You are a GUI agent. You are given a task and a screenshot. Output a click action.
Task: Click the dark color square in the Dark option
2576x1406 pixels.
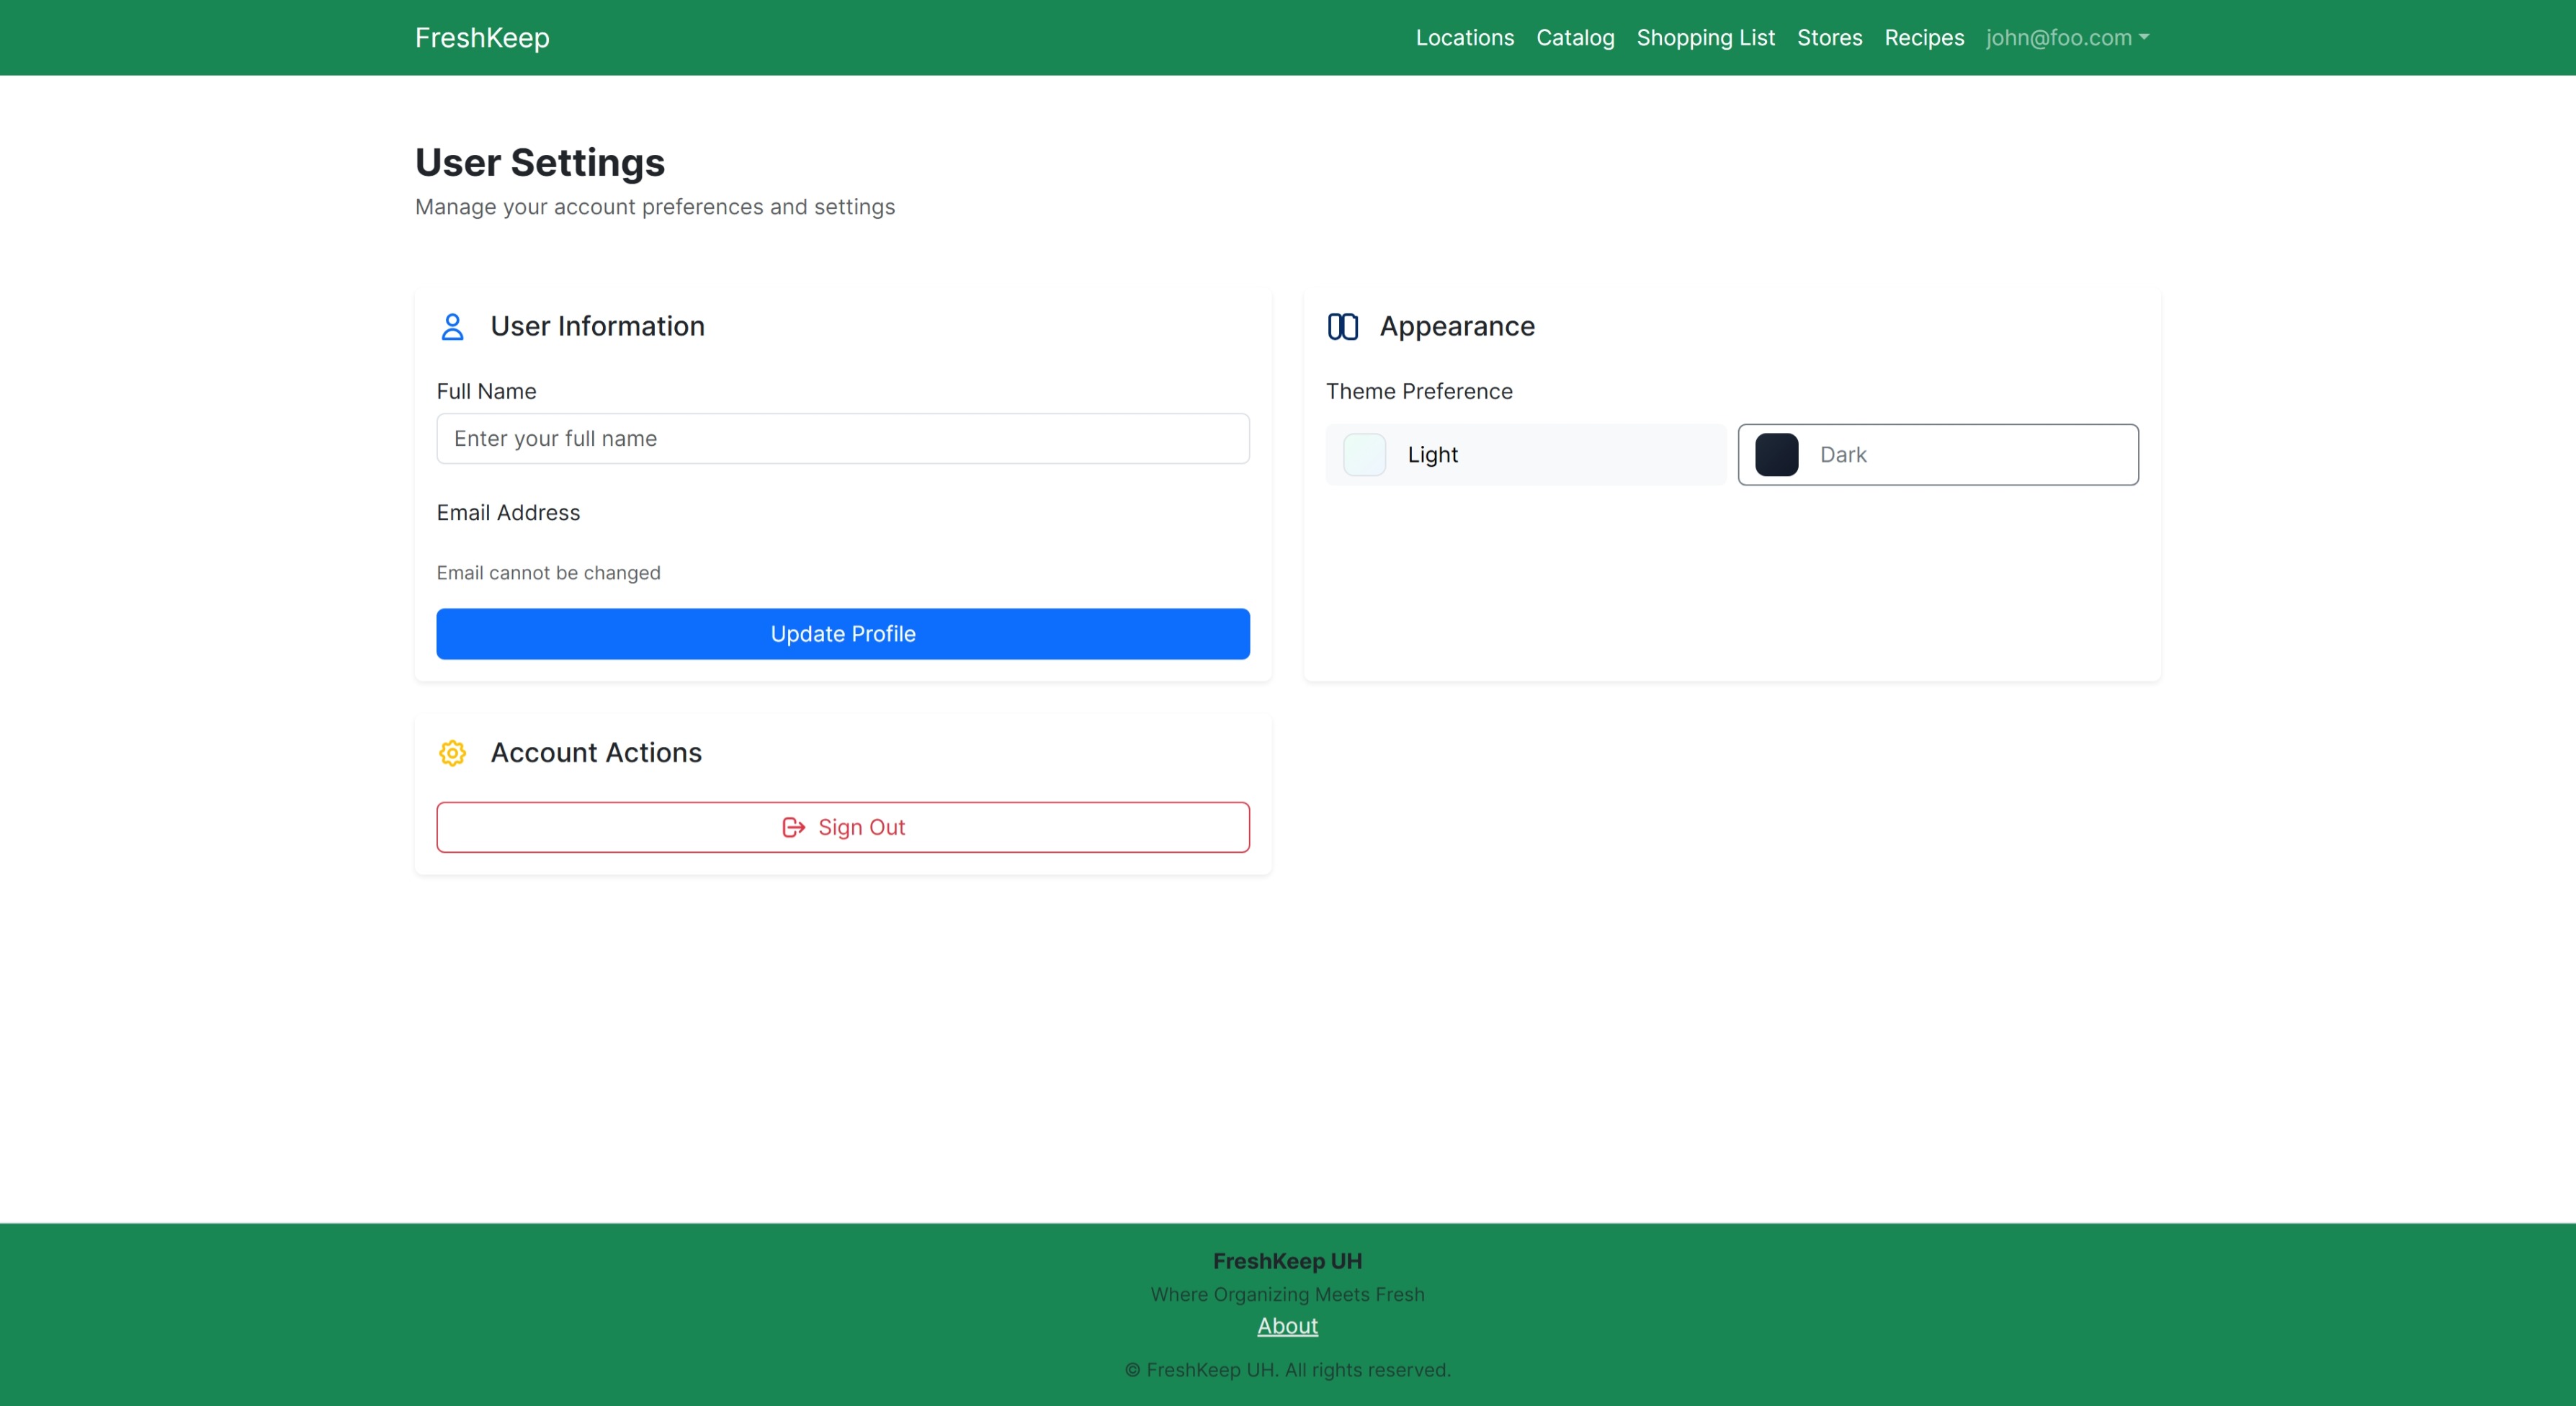(1777, 454)
